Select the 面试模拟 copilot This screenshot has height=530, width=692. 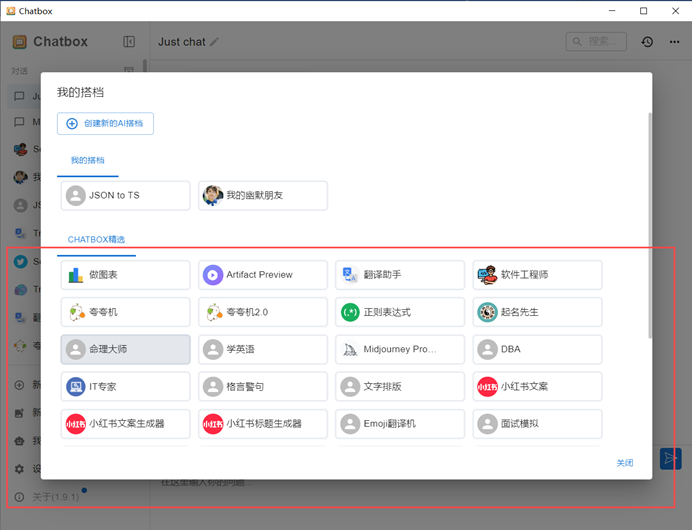[x=537, y=424]
